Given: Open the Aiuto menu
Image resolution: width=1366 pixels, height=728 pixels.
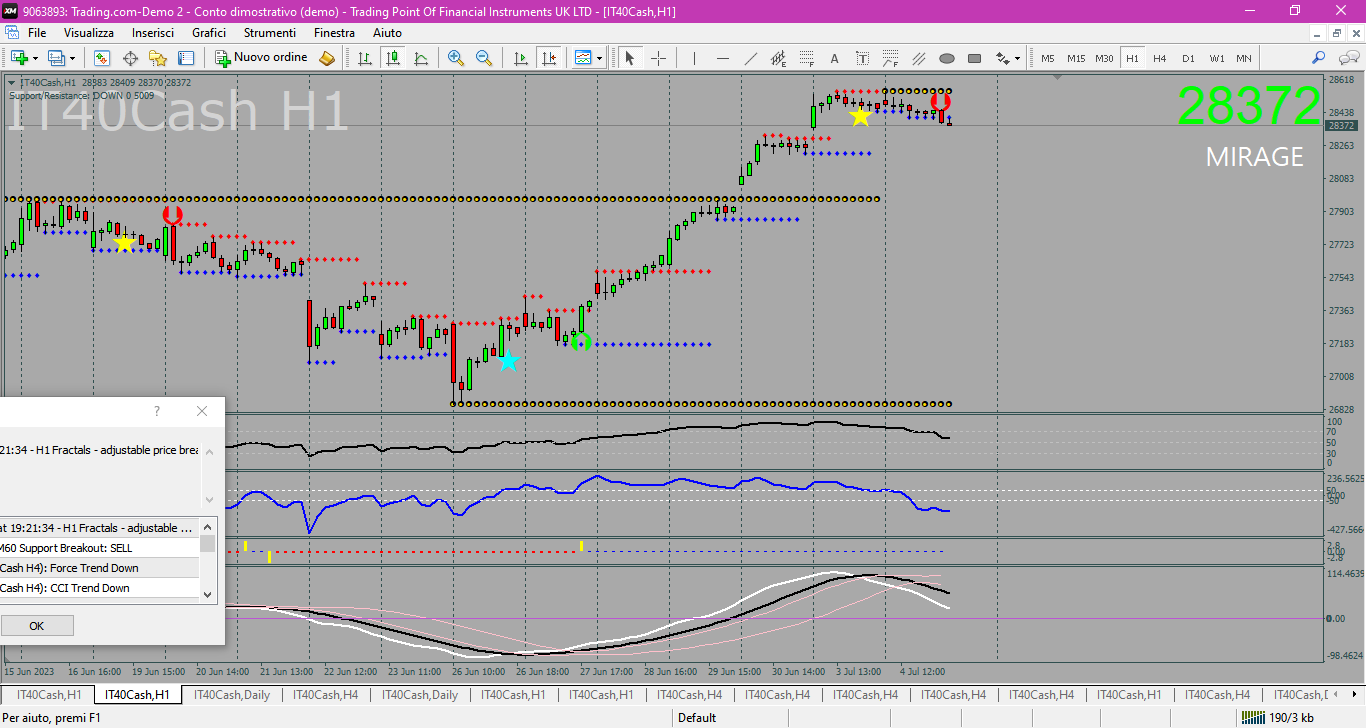Looking at the screenshot, I should pos(387,33).
